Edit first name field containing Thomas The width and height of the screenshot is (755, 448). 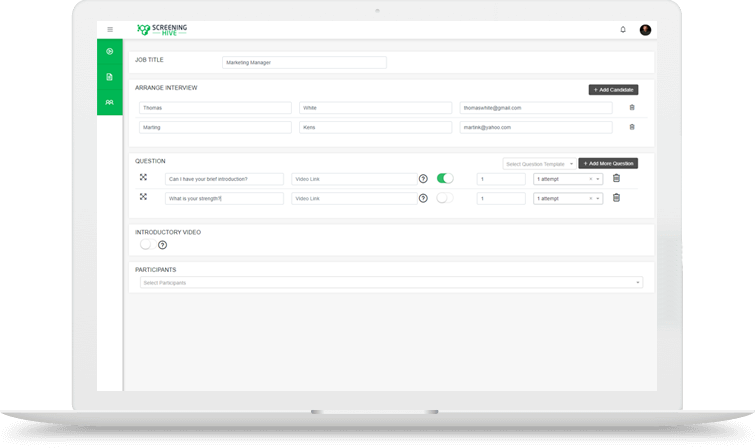point(215,108)
